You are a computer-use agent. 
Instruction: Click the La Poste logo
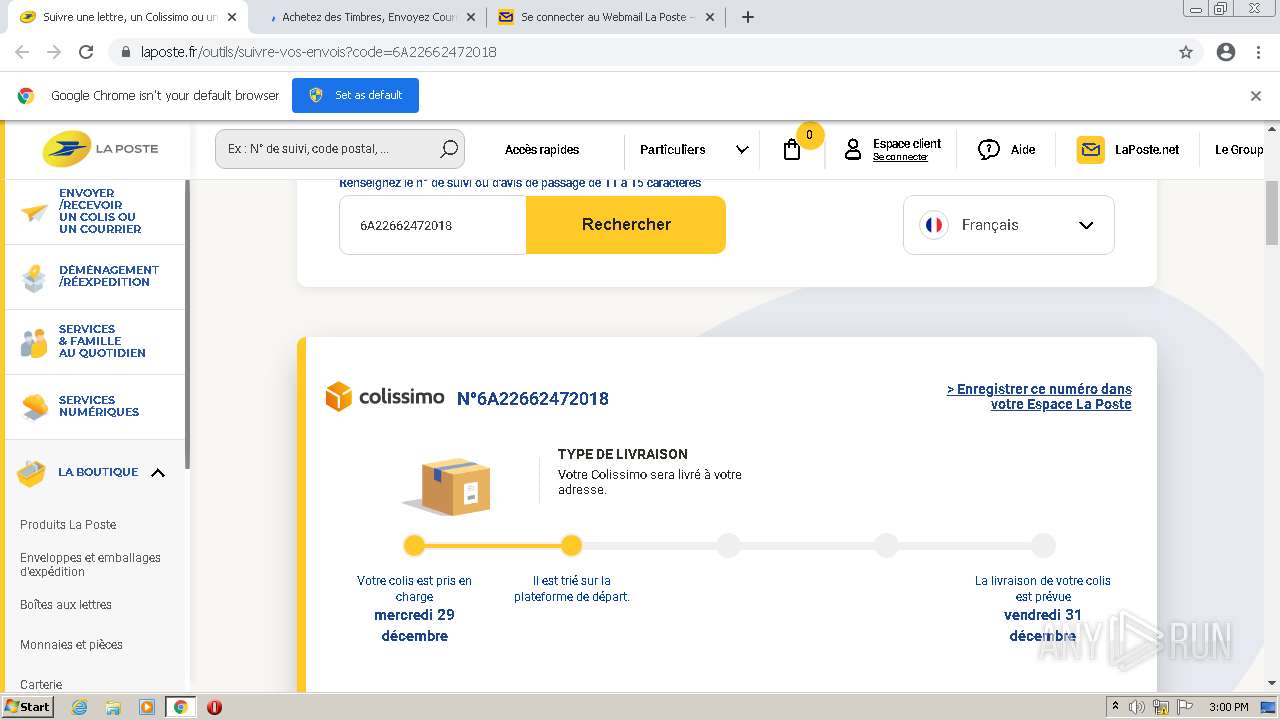pyautogui.click(x=100, y=149)
